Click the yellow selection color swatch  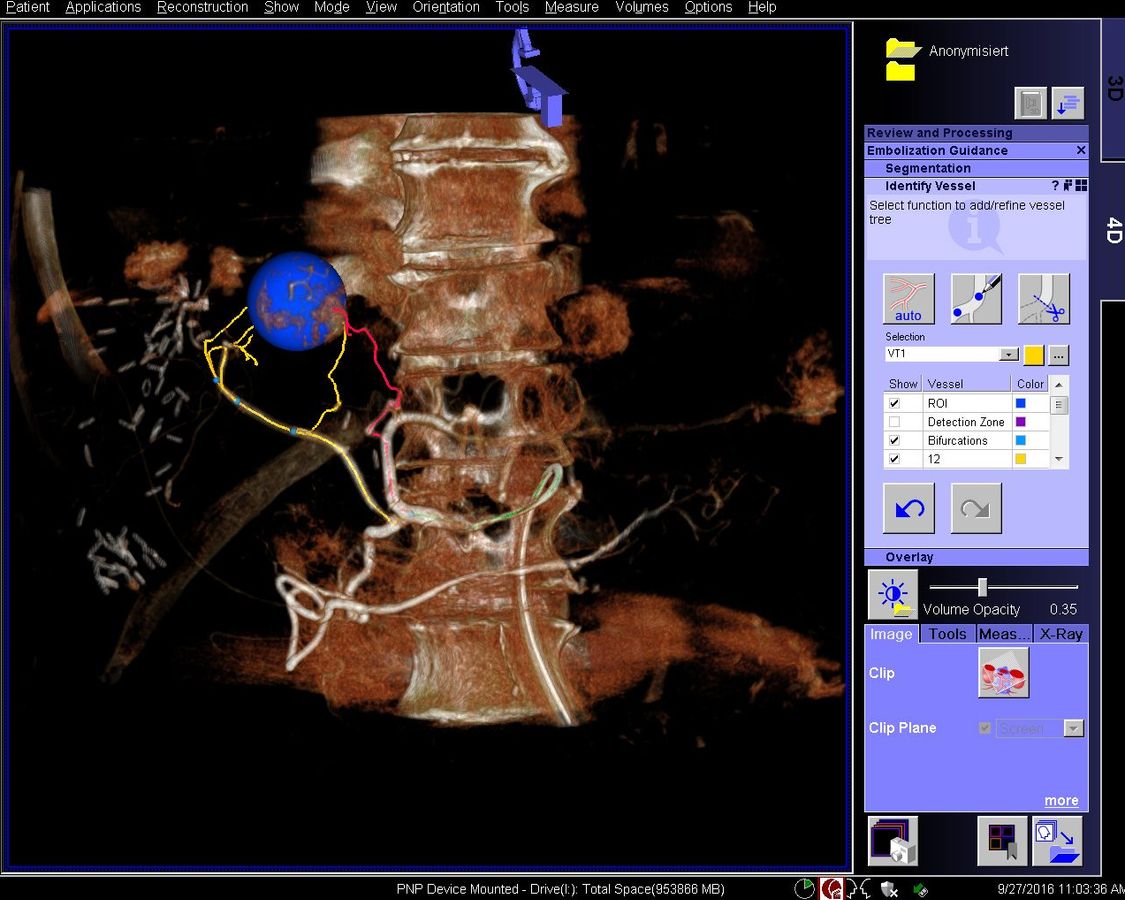[x=1033, y=355]
